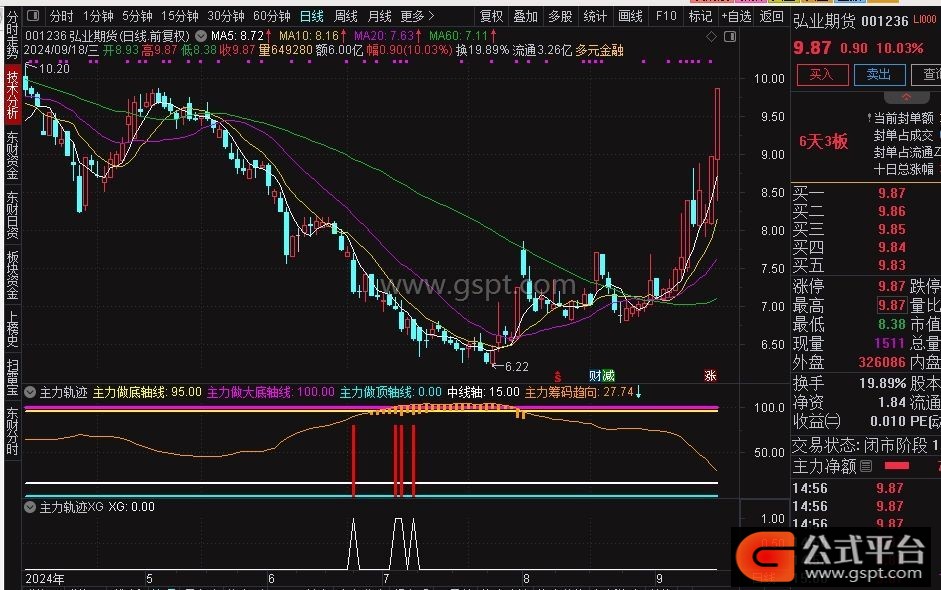This screenshot has width=941, height=590.
Task: Open the F10 company info page
Action: pyautogui.click(x=666, y=16)
